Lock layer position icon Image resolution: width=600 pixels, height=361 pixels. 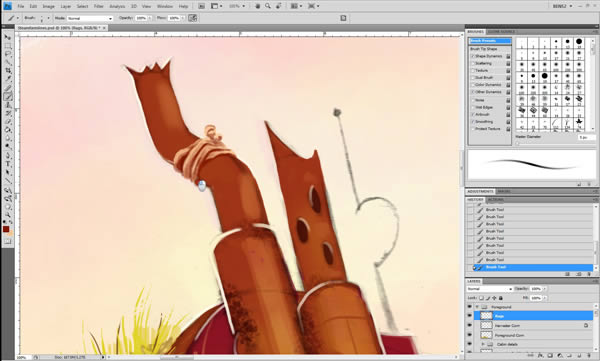(494, 298)
